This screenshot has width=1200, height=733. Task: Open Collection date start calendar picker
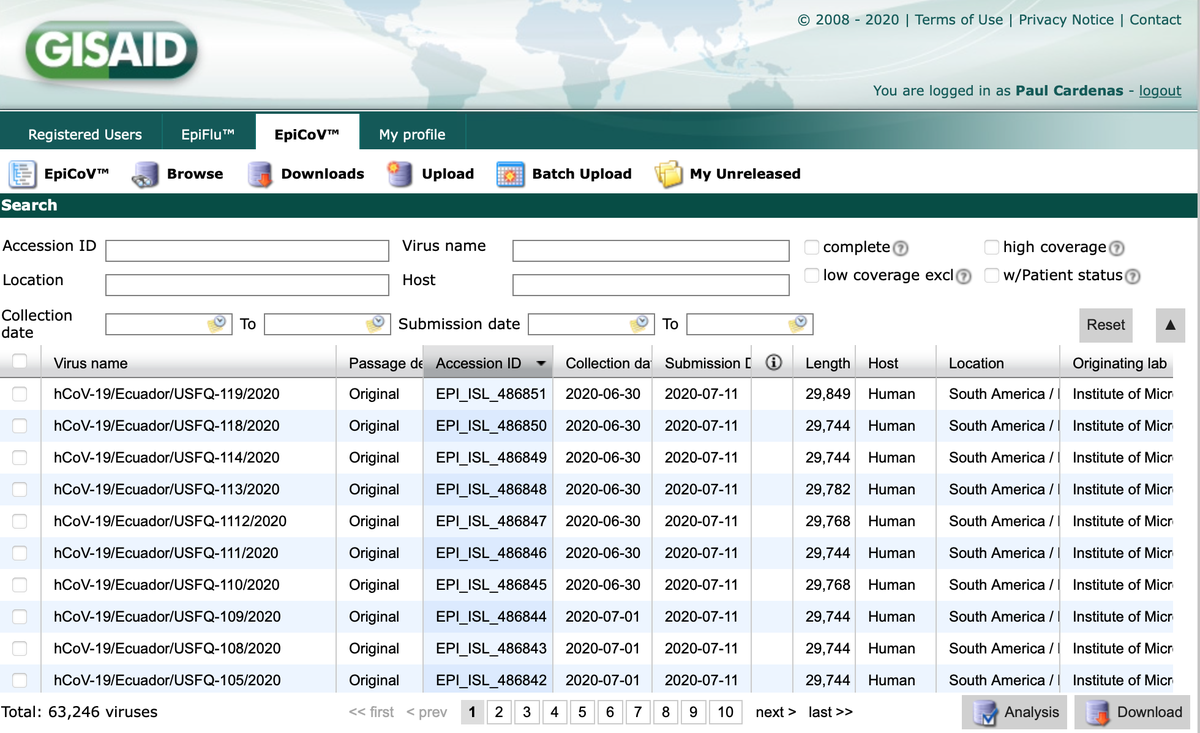pyautogui.click(x=217, y=324)
